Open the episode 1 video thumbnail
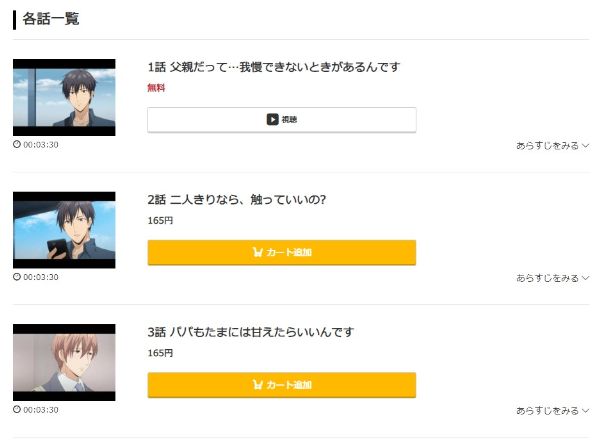 click(64, 97)
